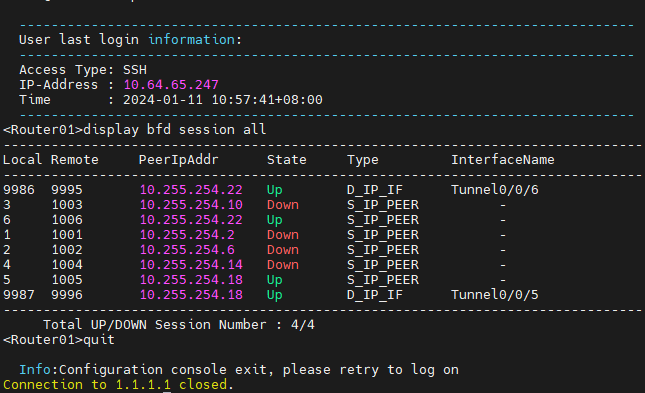This screenshot has width=645, height=393.
Task: Click peer address 10.255.254.10
Action: 191,205
